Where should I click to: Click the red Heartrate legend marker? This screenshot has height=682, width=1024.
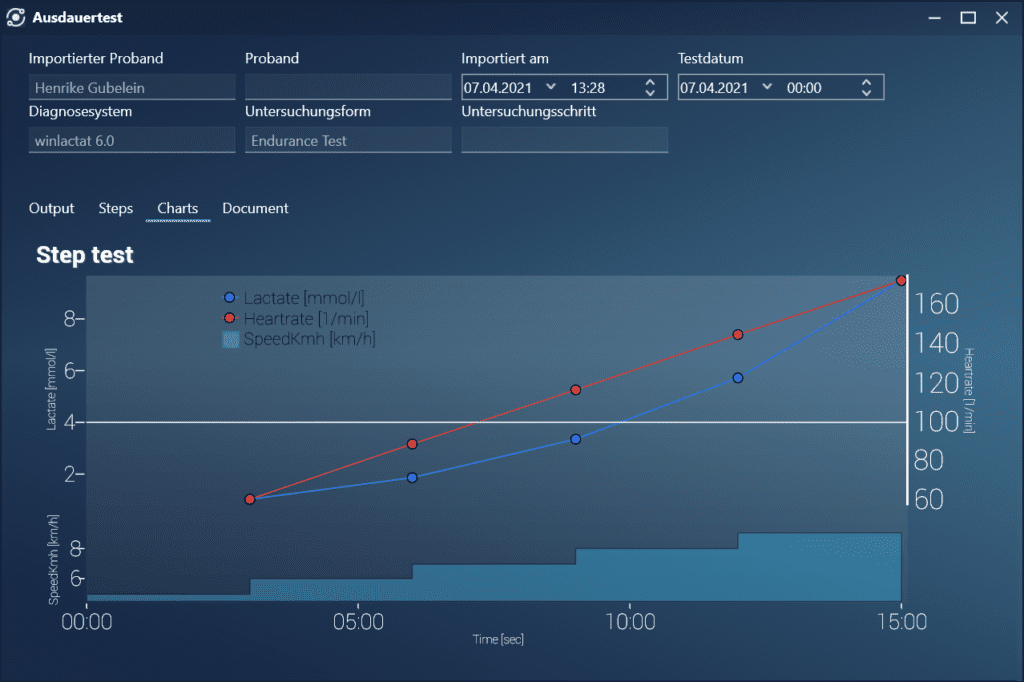click(229, 318)
